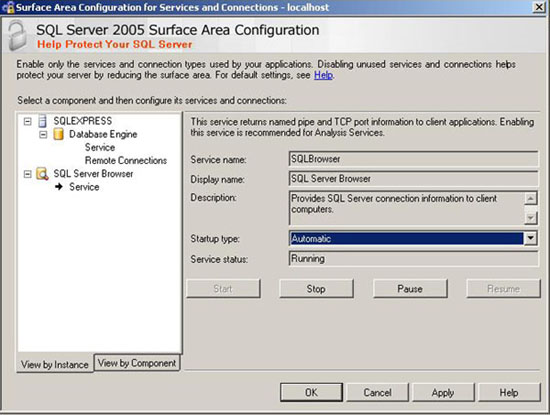Apply the configuration changes

443,392
